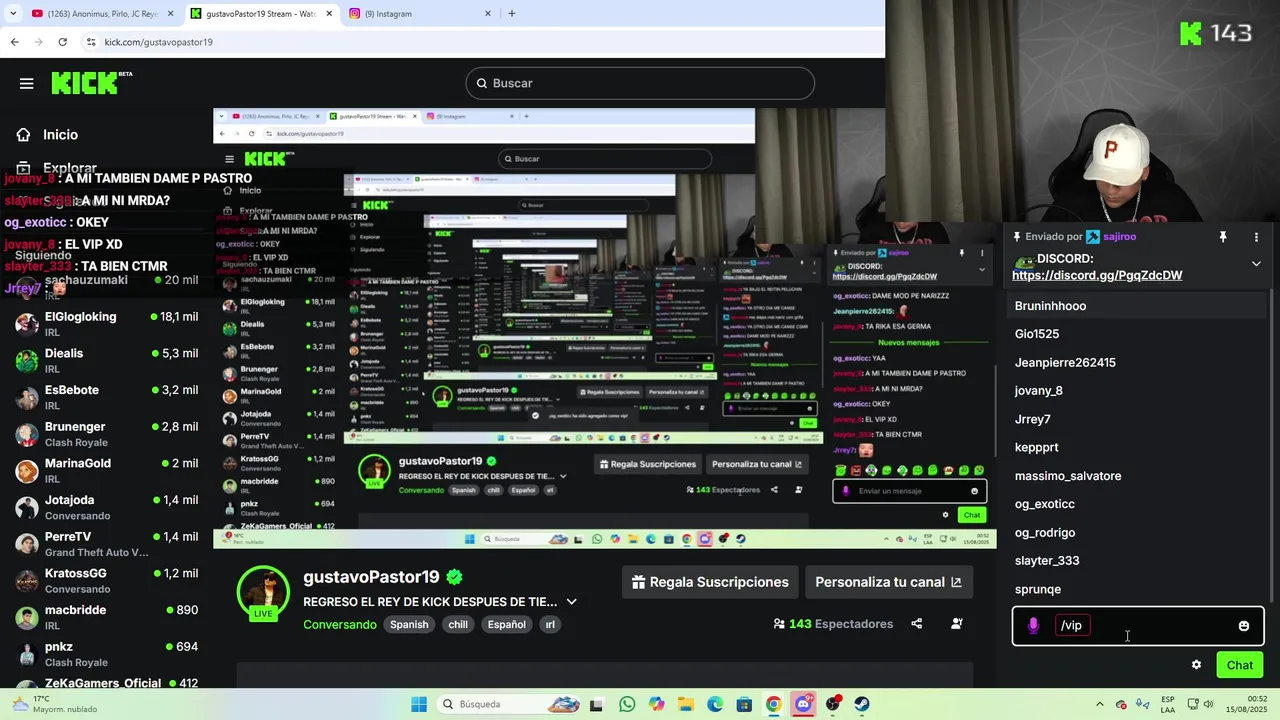Select the chill tag
Screen dimensions: 1280x720
pyautogui.click(x=458, y=624)
